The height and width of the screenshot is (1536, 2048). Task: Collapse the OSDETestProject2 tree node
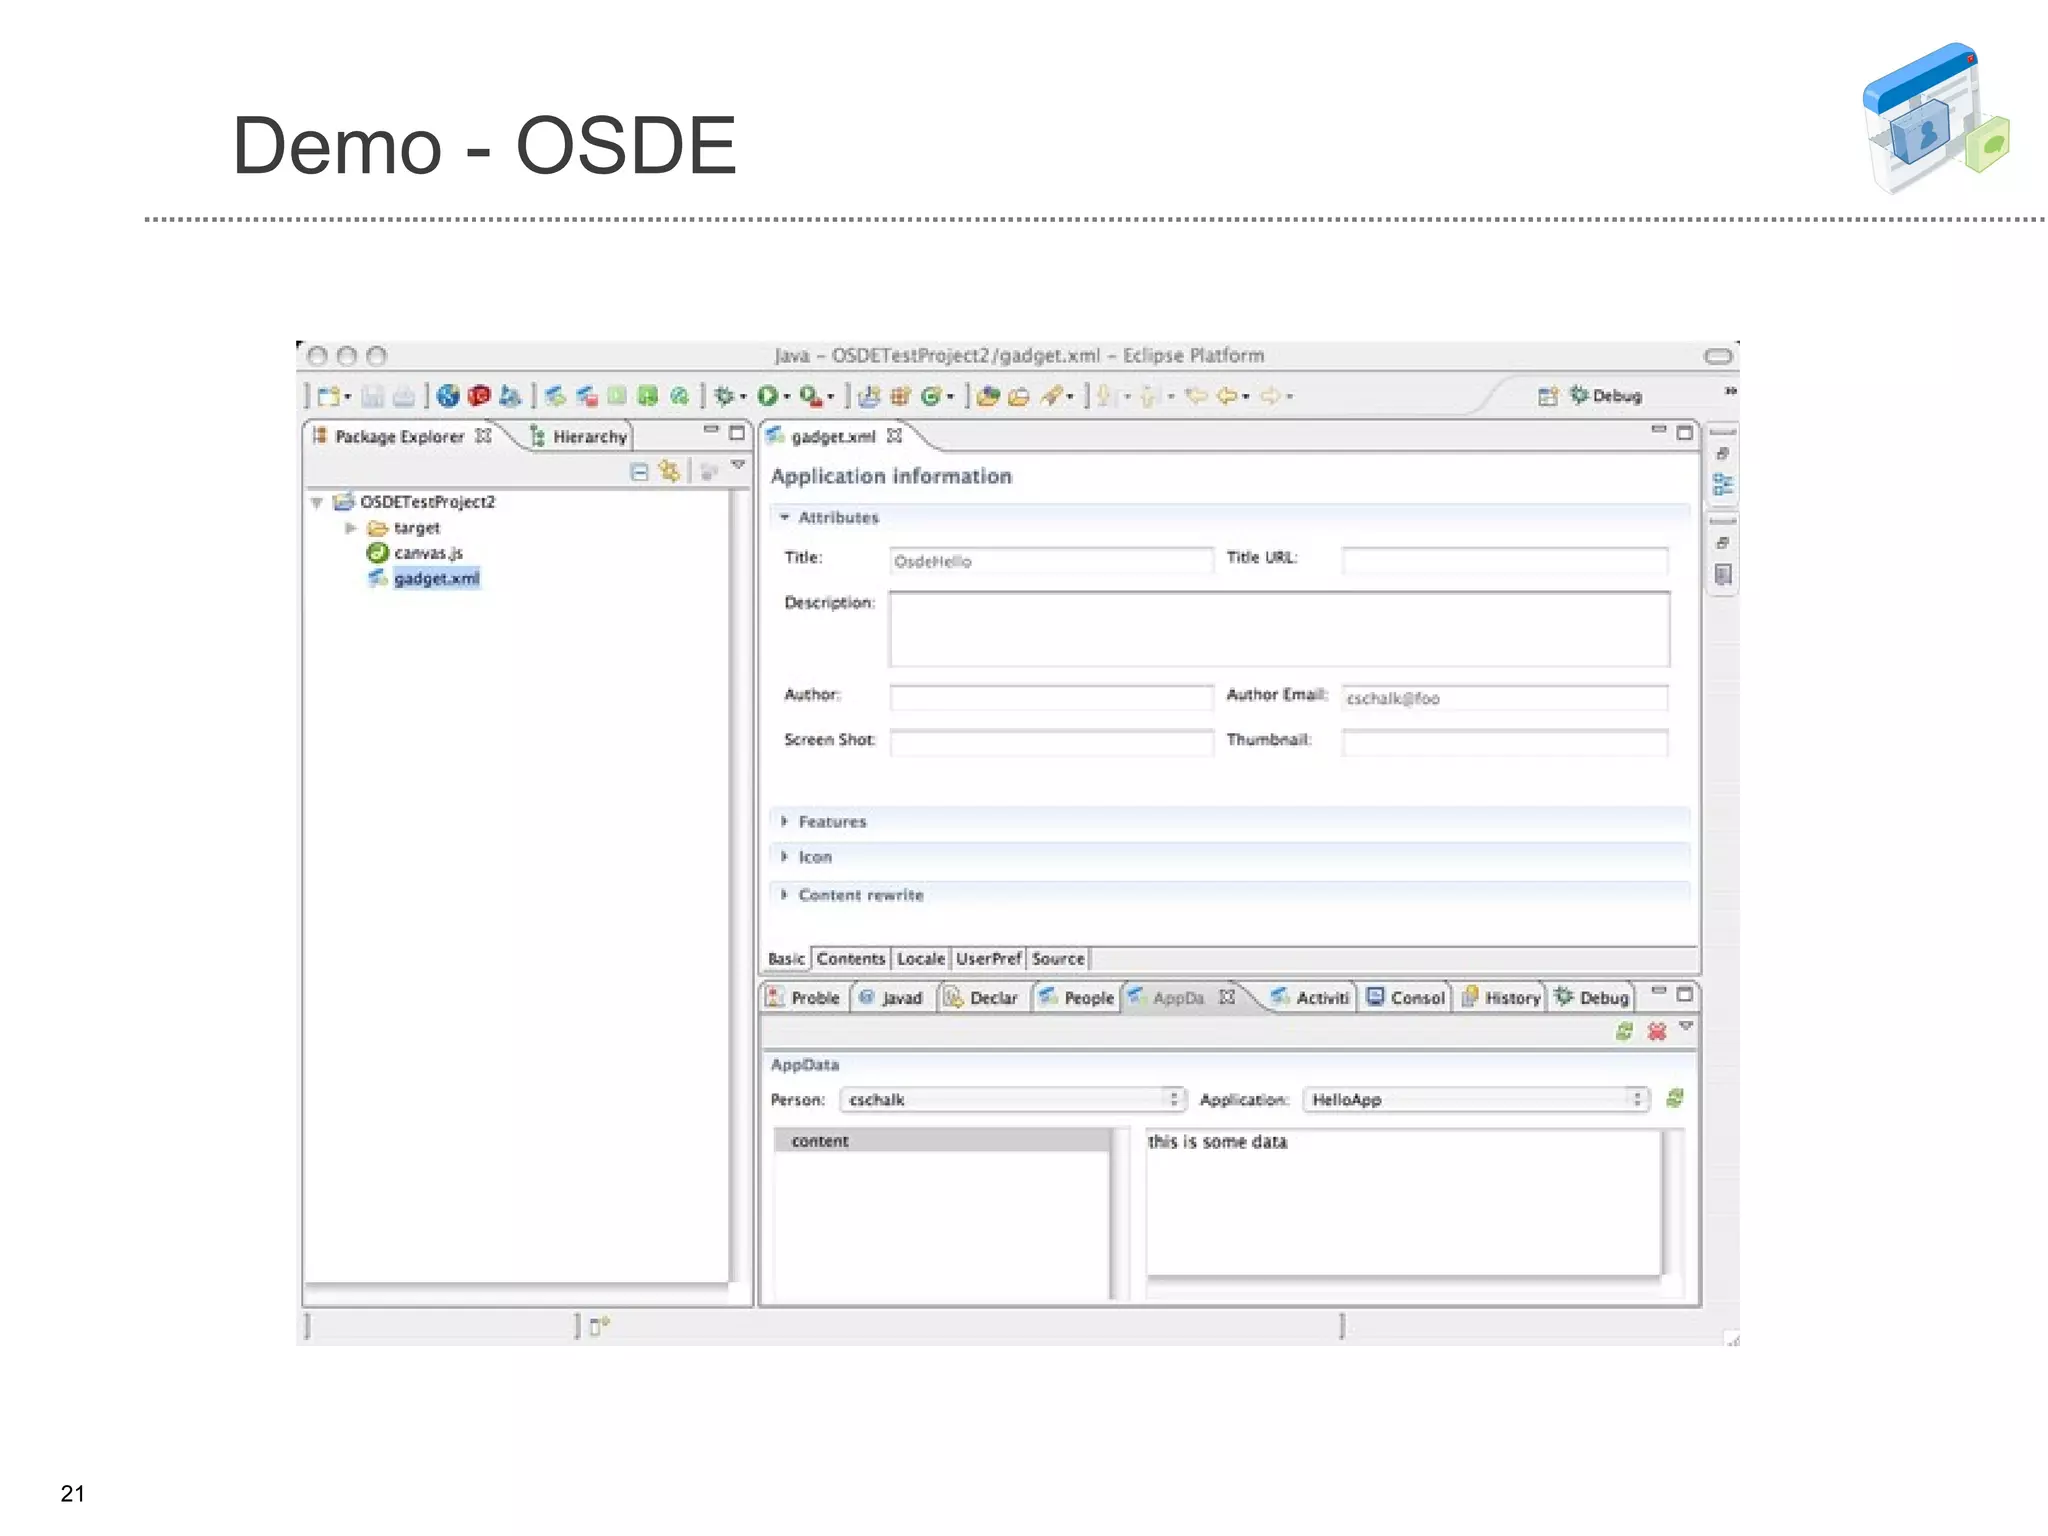[317, 502]
